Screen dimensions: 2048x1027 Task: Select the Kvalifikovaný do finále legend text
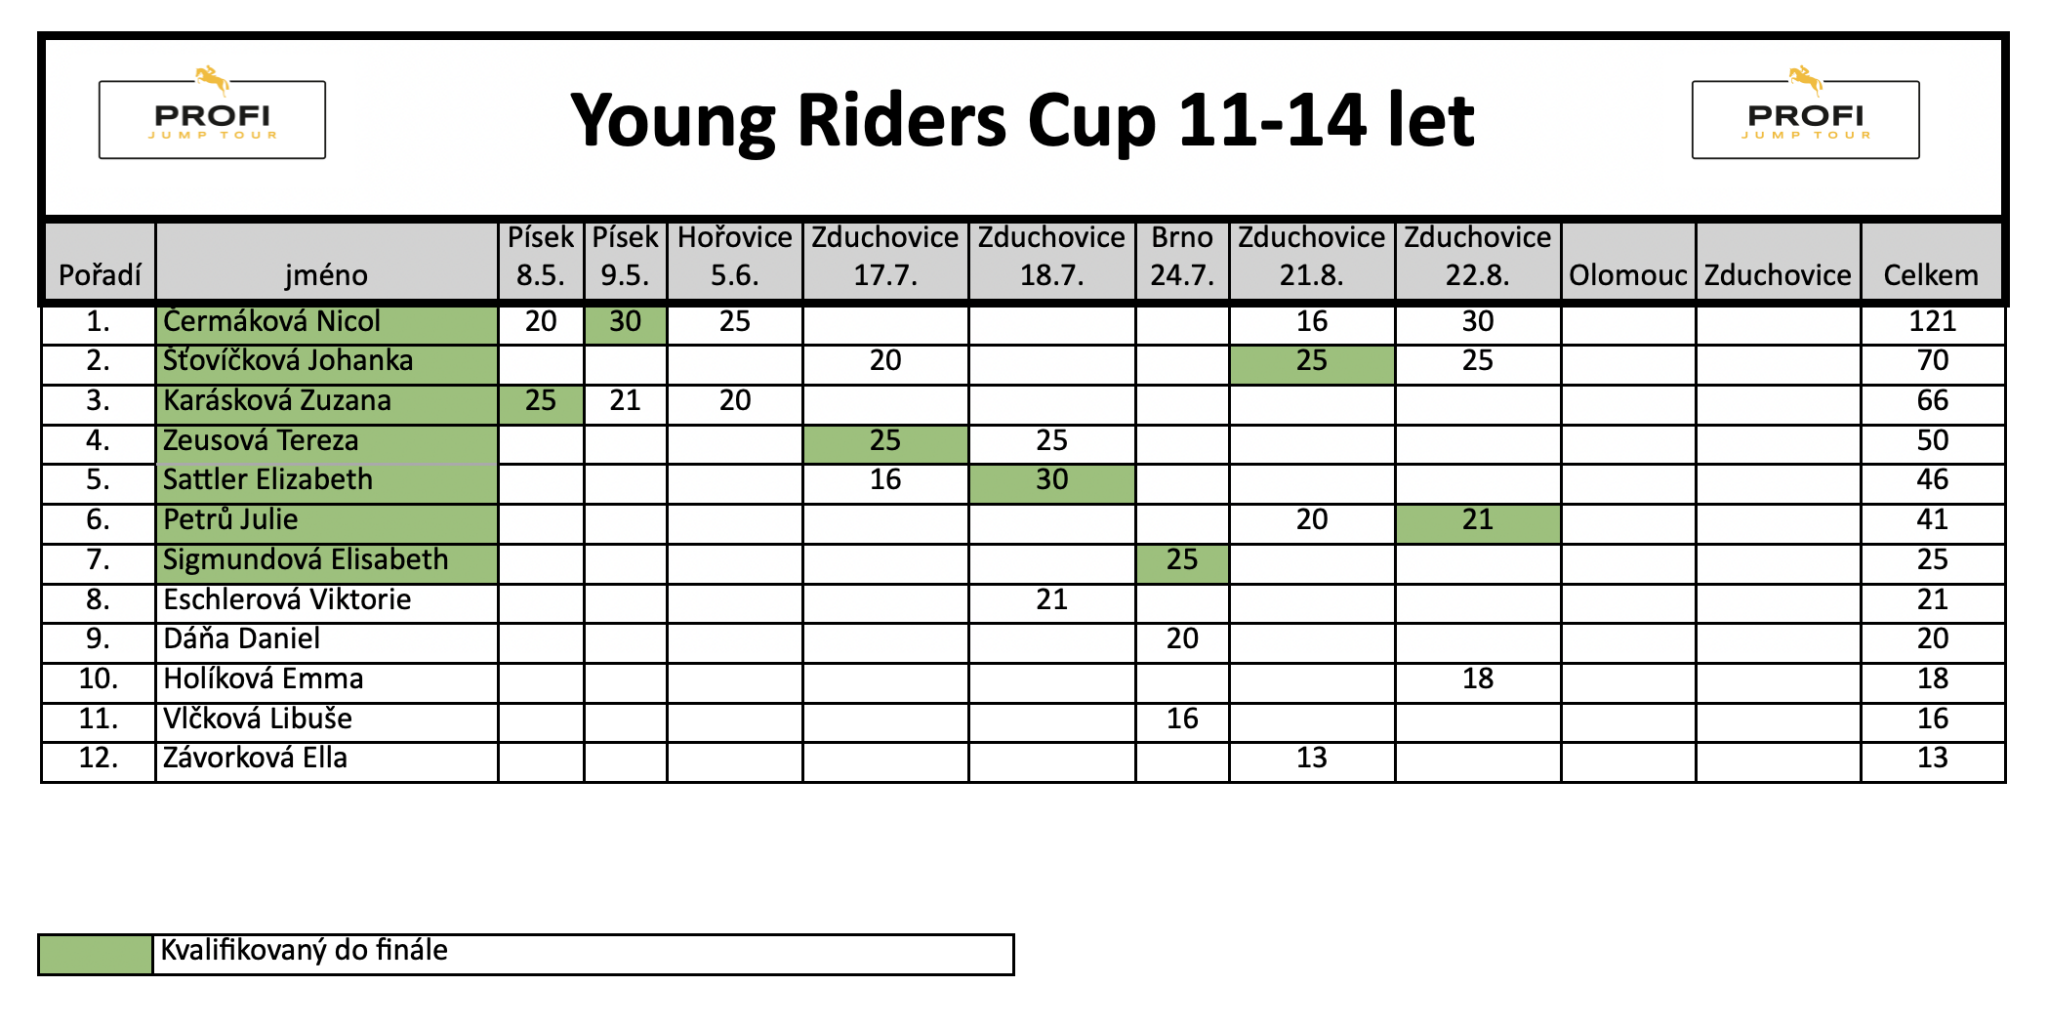(304, 950)
